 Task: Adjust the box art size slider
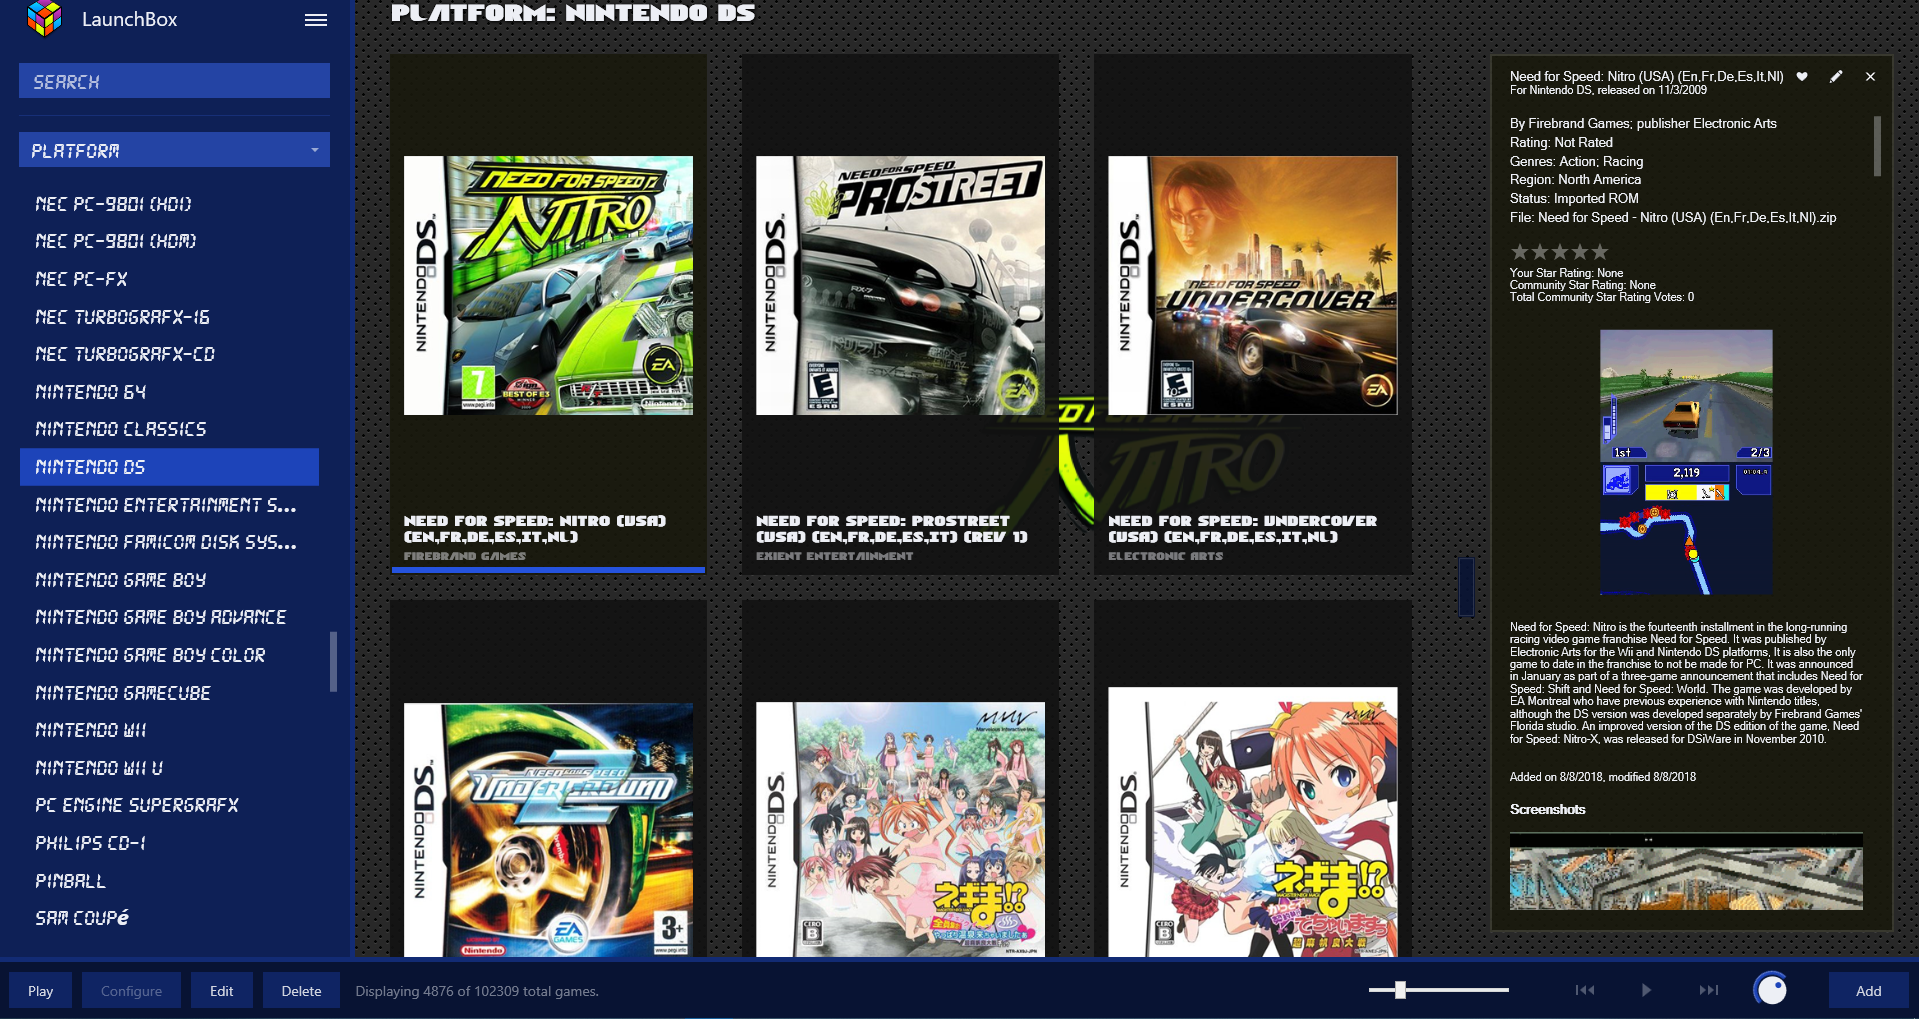(x=1401, y=990)
